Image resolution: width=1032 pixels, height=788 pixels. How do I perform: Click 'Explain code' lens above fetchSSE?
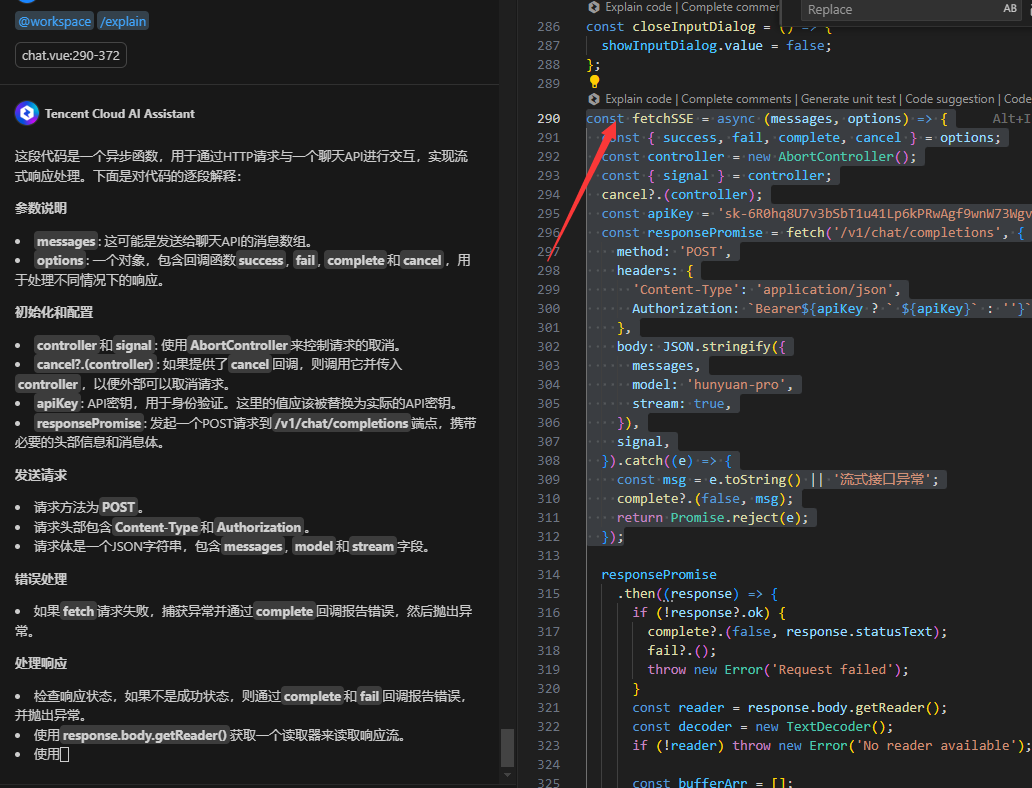pyautogui.click(x=638, y=99)
